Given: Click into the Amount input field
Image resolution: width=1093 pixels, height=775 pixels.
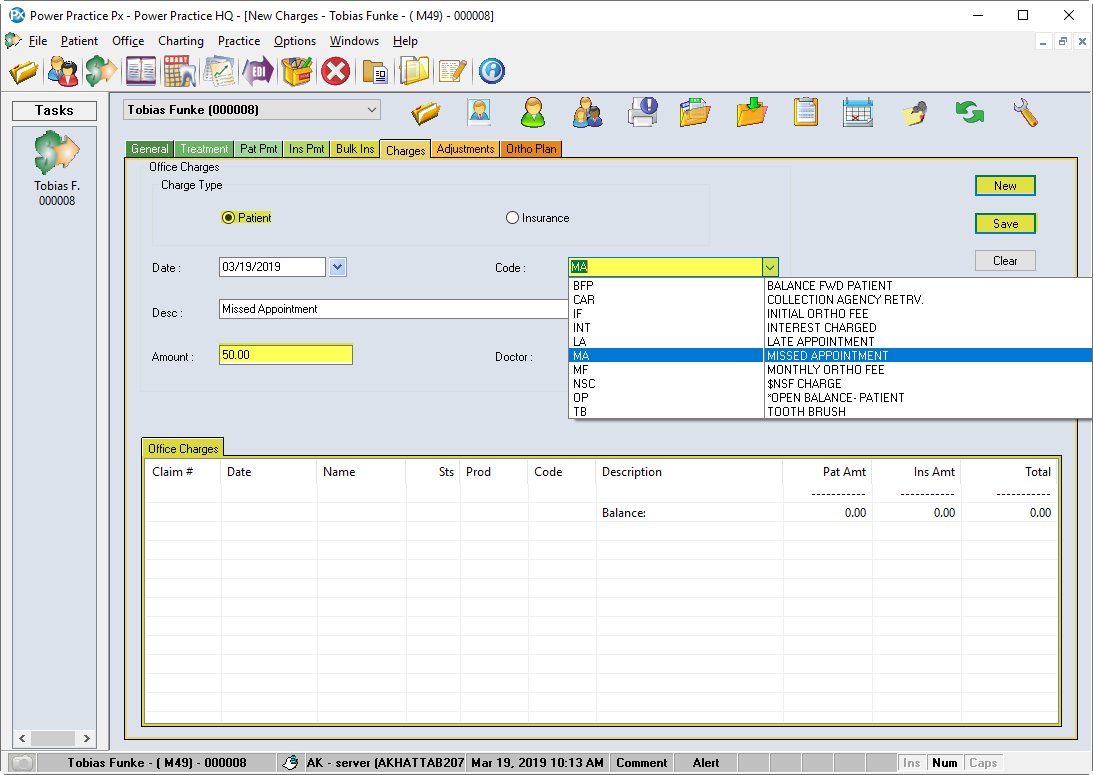Looking at the screenshot, I should coord(285,355).
